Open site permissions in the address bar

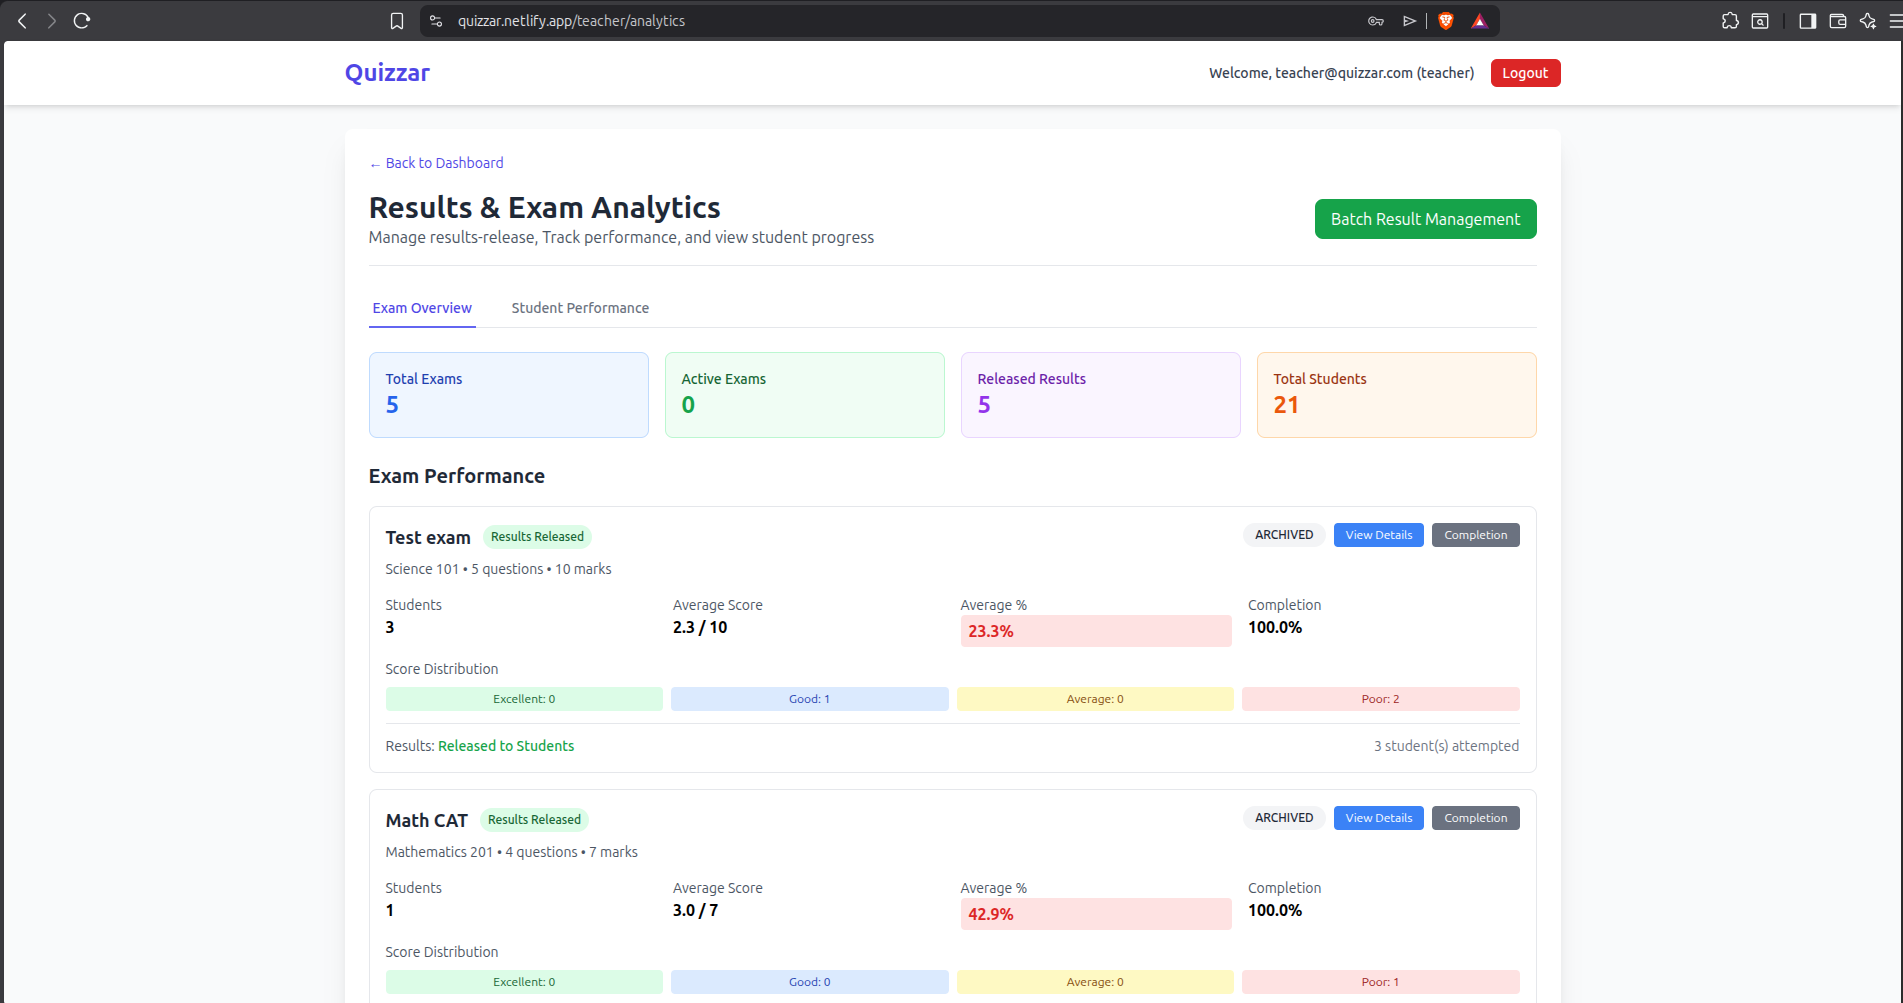click(x=435, y=20)
